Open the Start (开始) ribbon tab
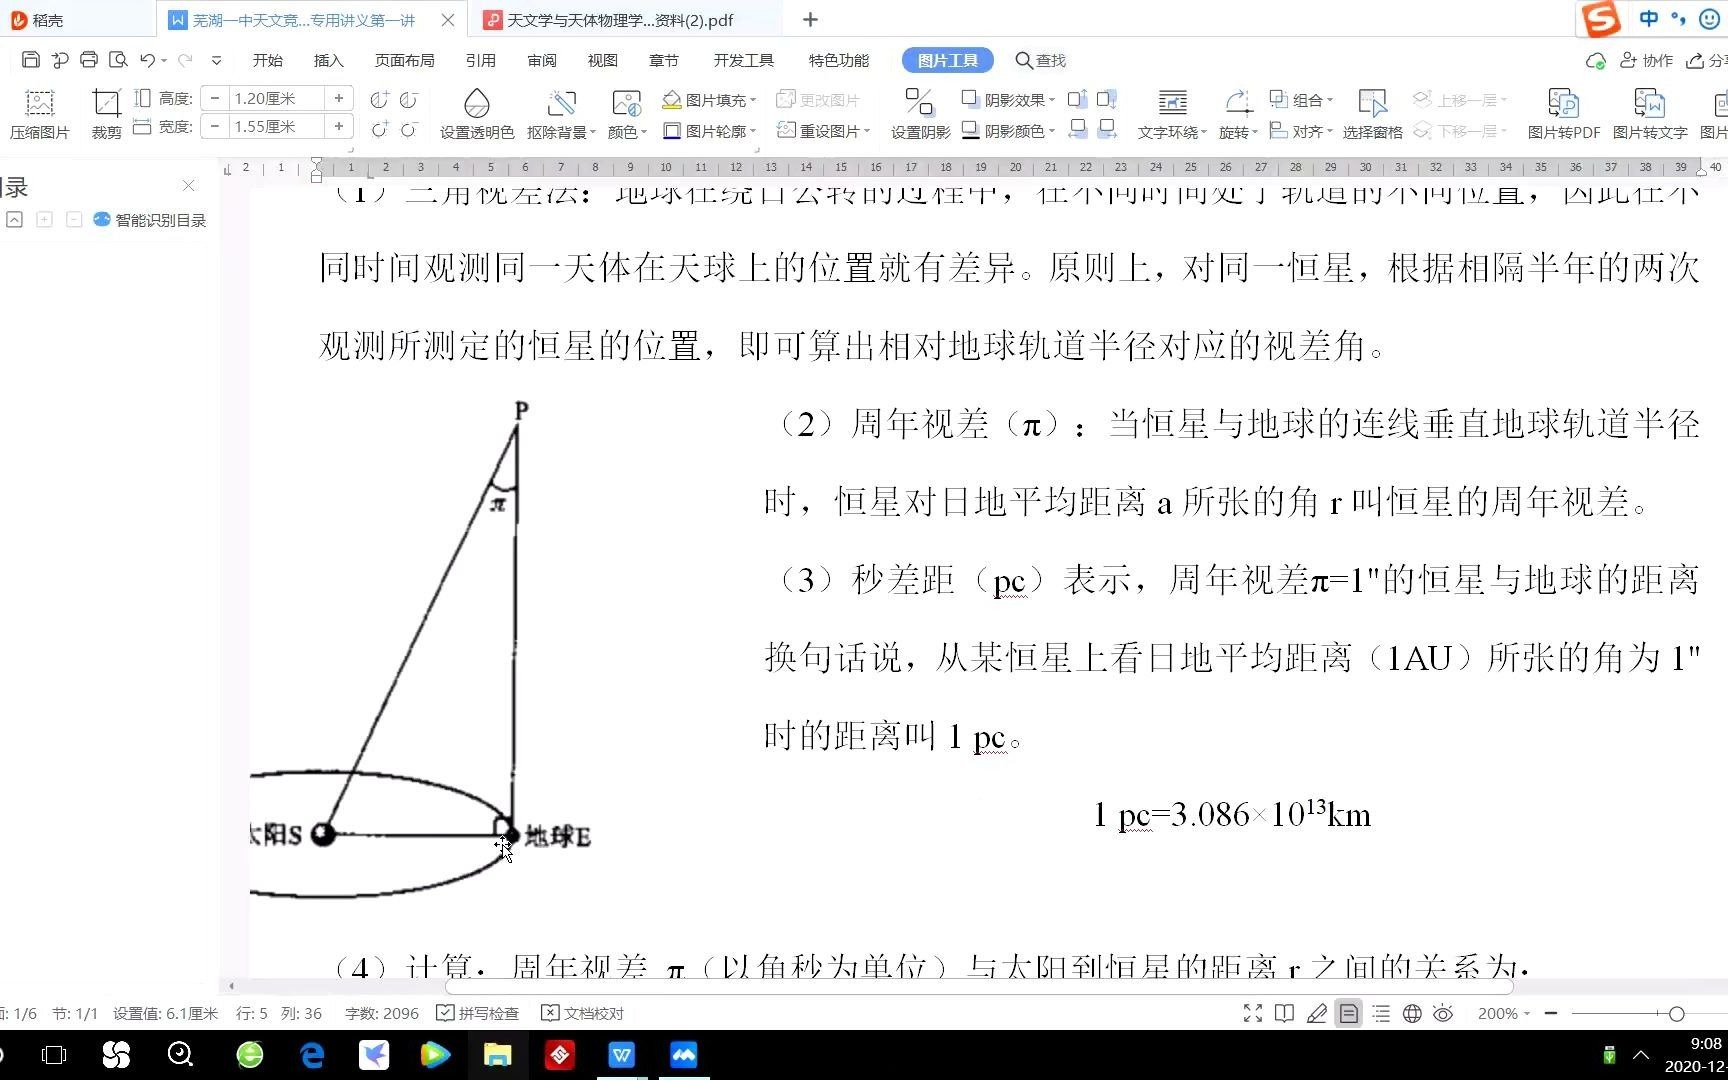Image resolution: width=1728 pixels, height=1080 pixels. click(x=268, y=60)
